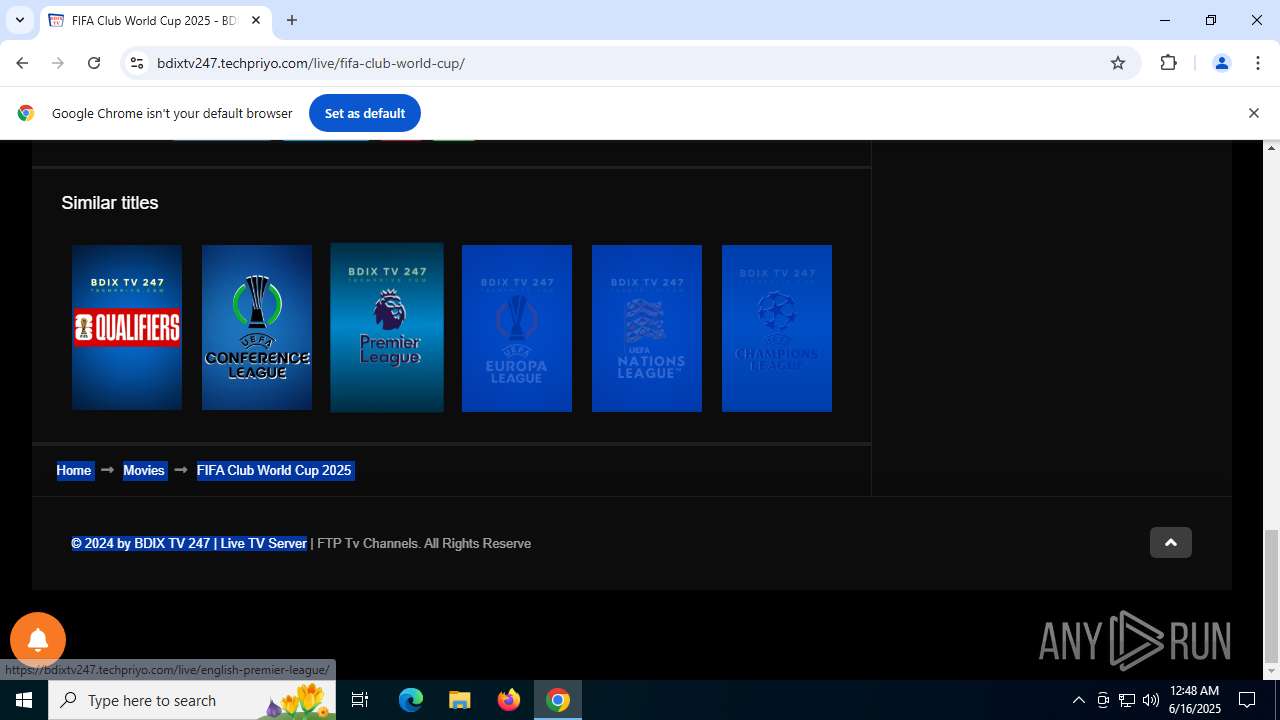The image size is (1280, 720).
Task: Open the Chrome profile menu
Action: pos(1221,63)
